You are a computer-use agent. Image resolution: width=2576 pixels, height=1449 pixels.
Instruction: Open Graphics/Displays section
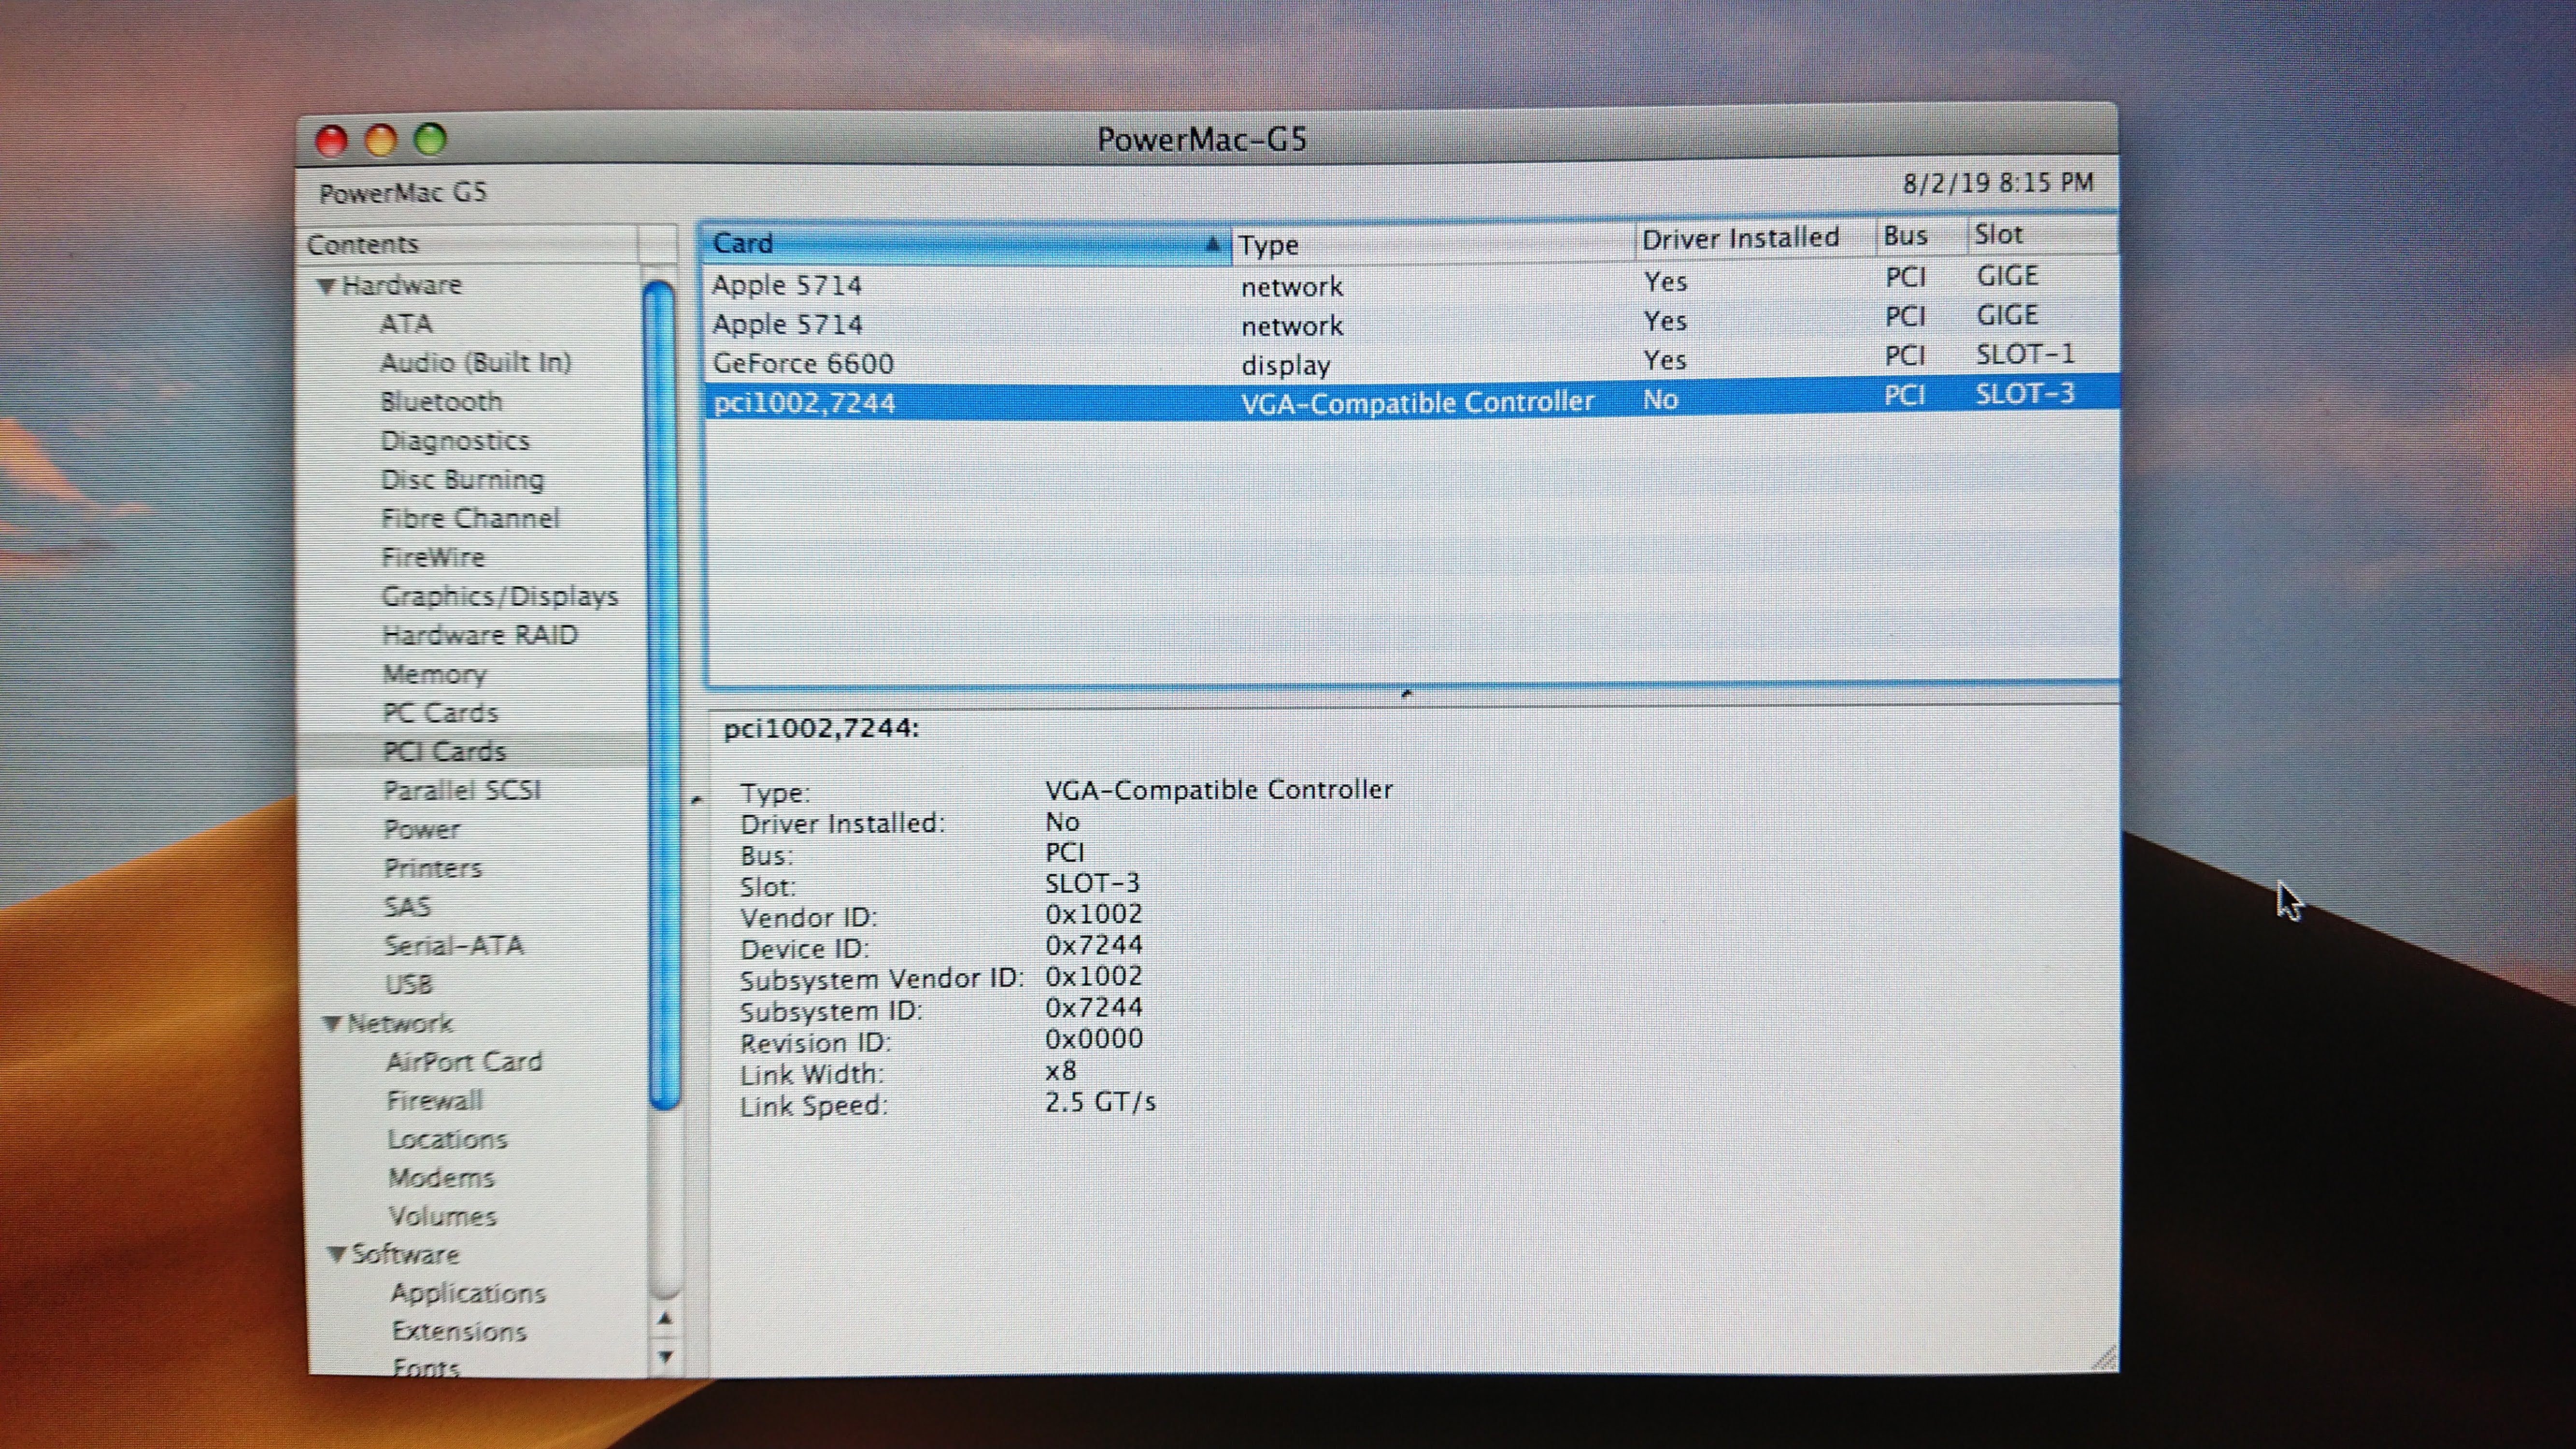click(500, 597)
